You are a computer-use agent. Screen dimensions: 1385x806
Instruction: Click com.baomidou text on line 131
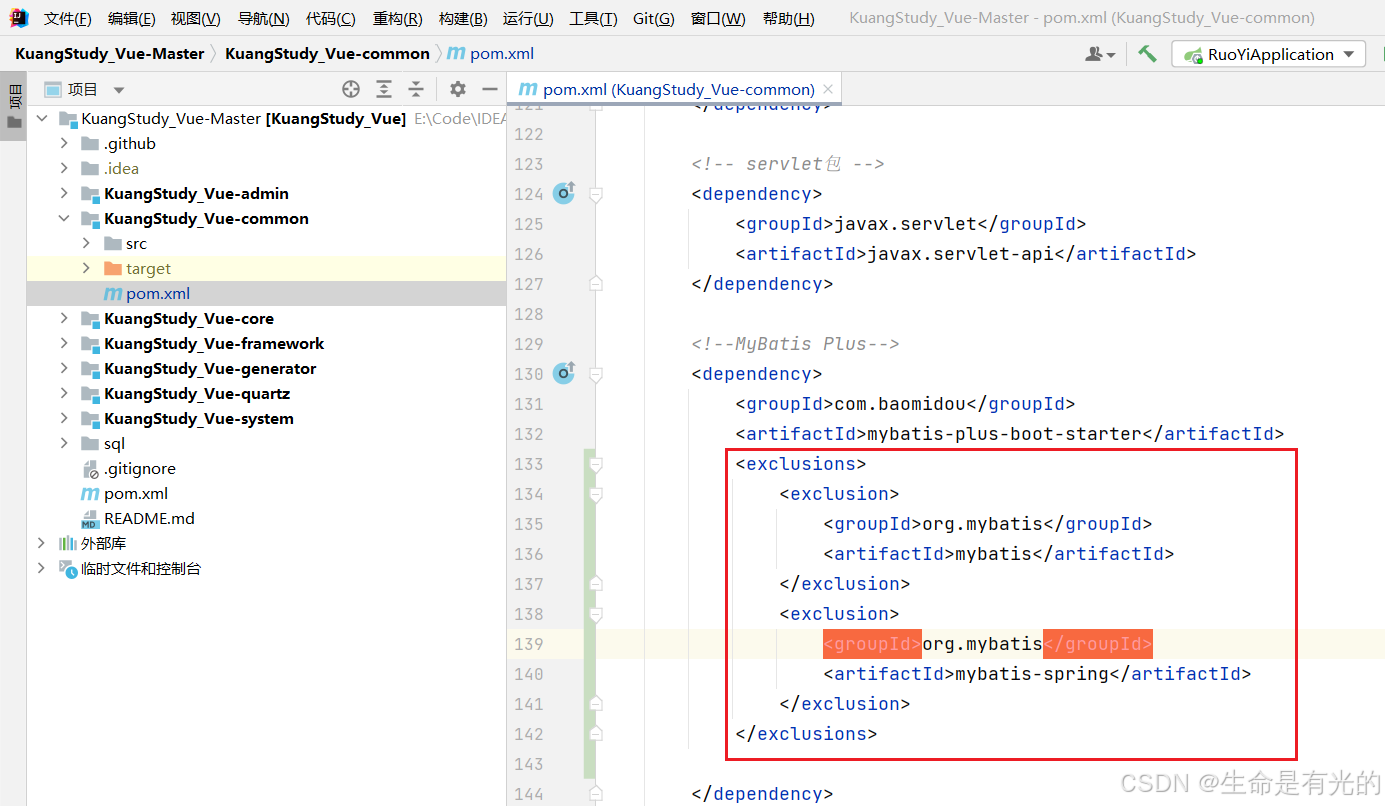(899, 404)
